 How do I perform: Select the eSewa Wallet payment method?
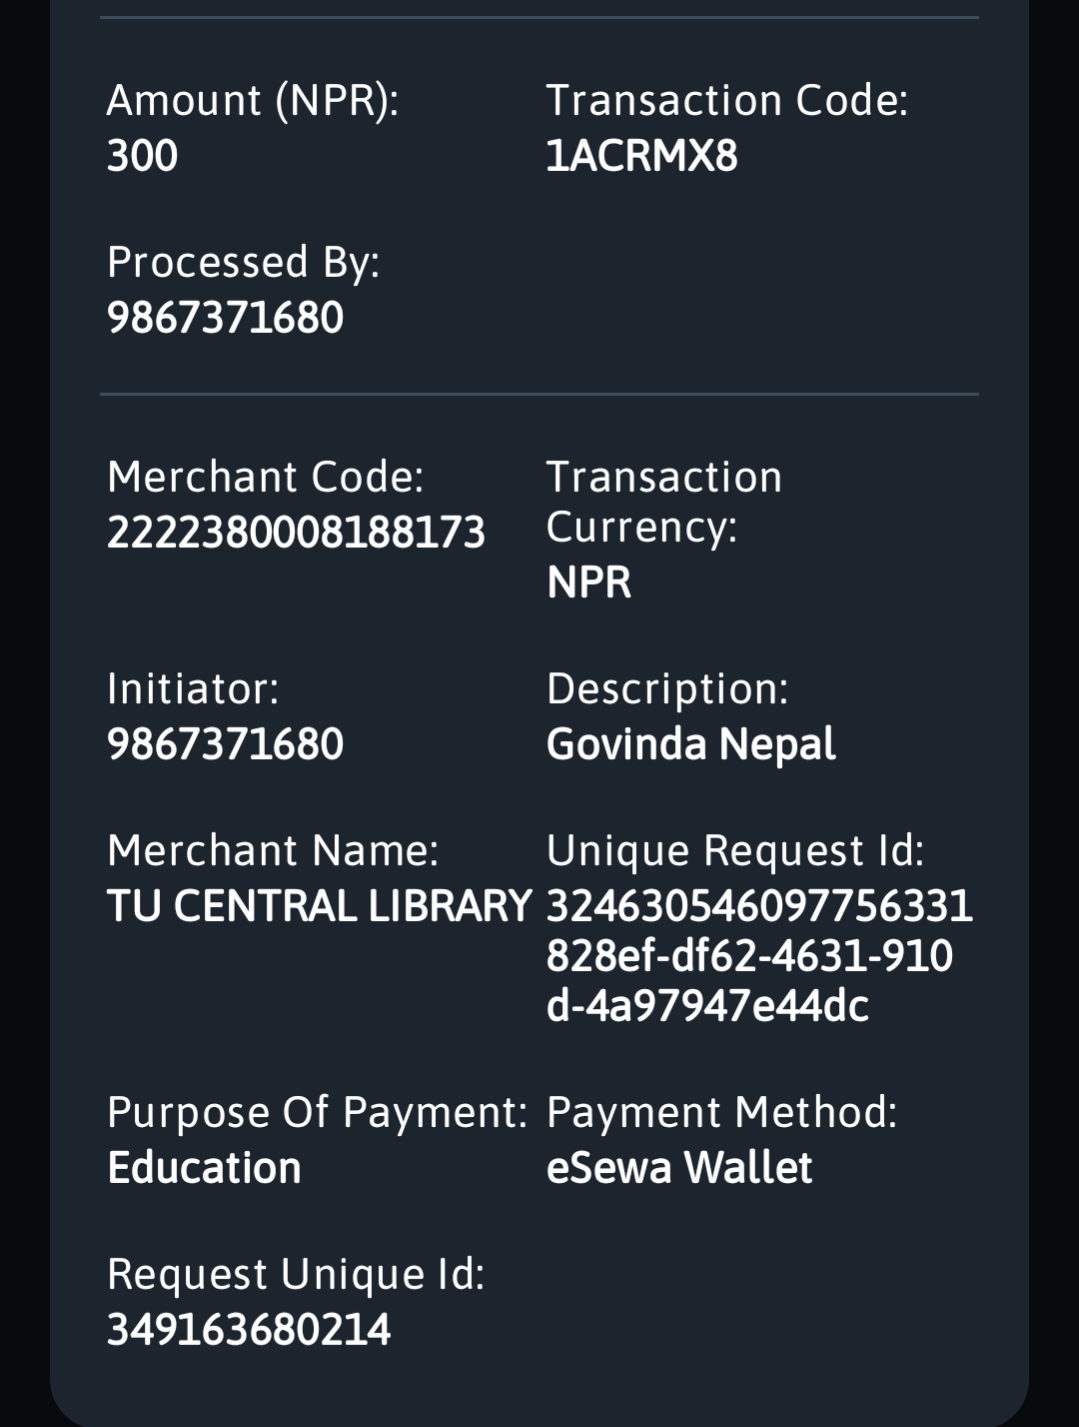679,1168
